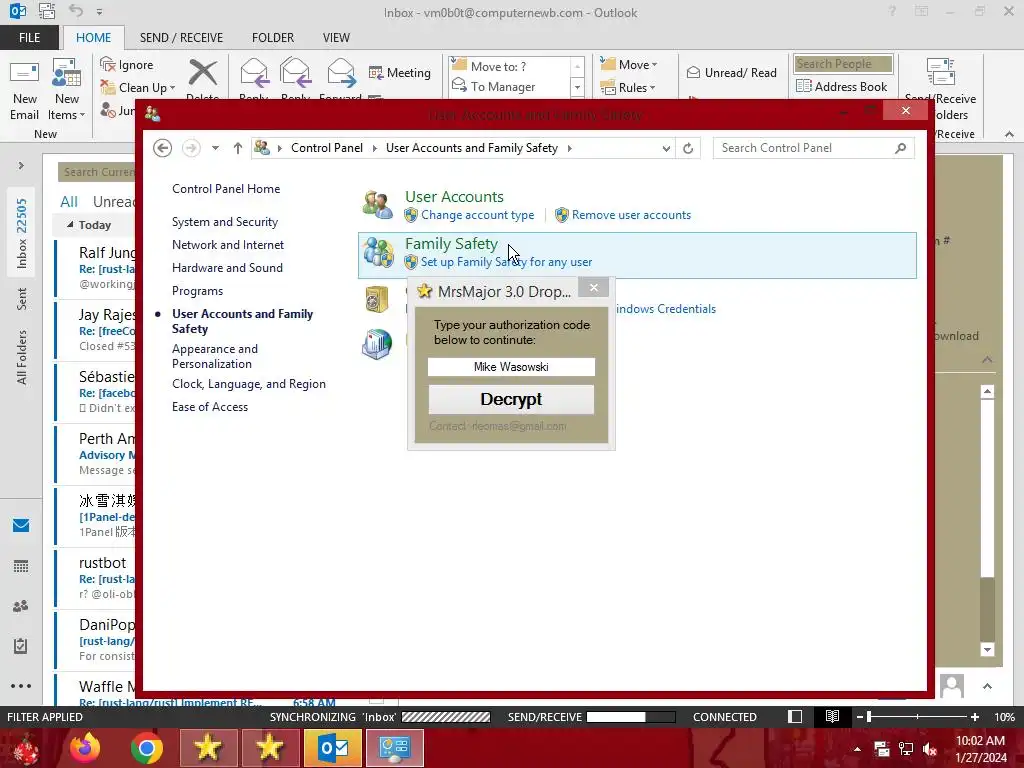Viewport: 1024px width, 768px height.
Task: Open the FILE tab
Action: 29,38
